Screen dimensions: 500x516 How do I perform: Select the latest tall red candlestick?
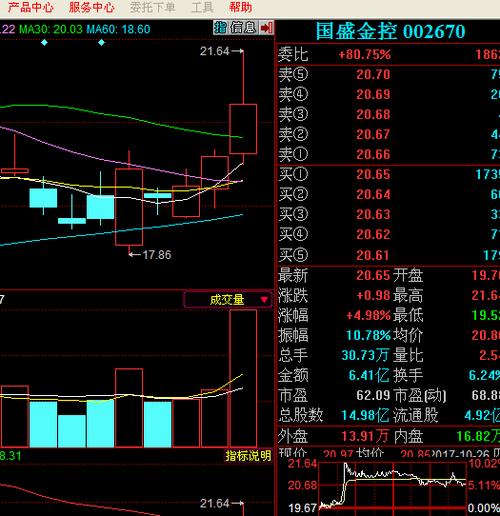[x=243, y=129]
